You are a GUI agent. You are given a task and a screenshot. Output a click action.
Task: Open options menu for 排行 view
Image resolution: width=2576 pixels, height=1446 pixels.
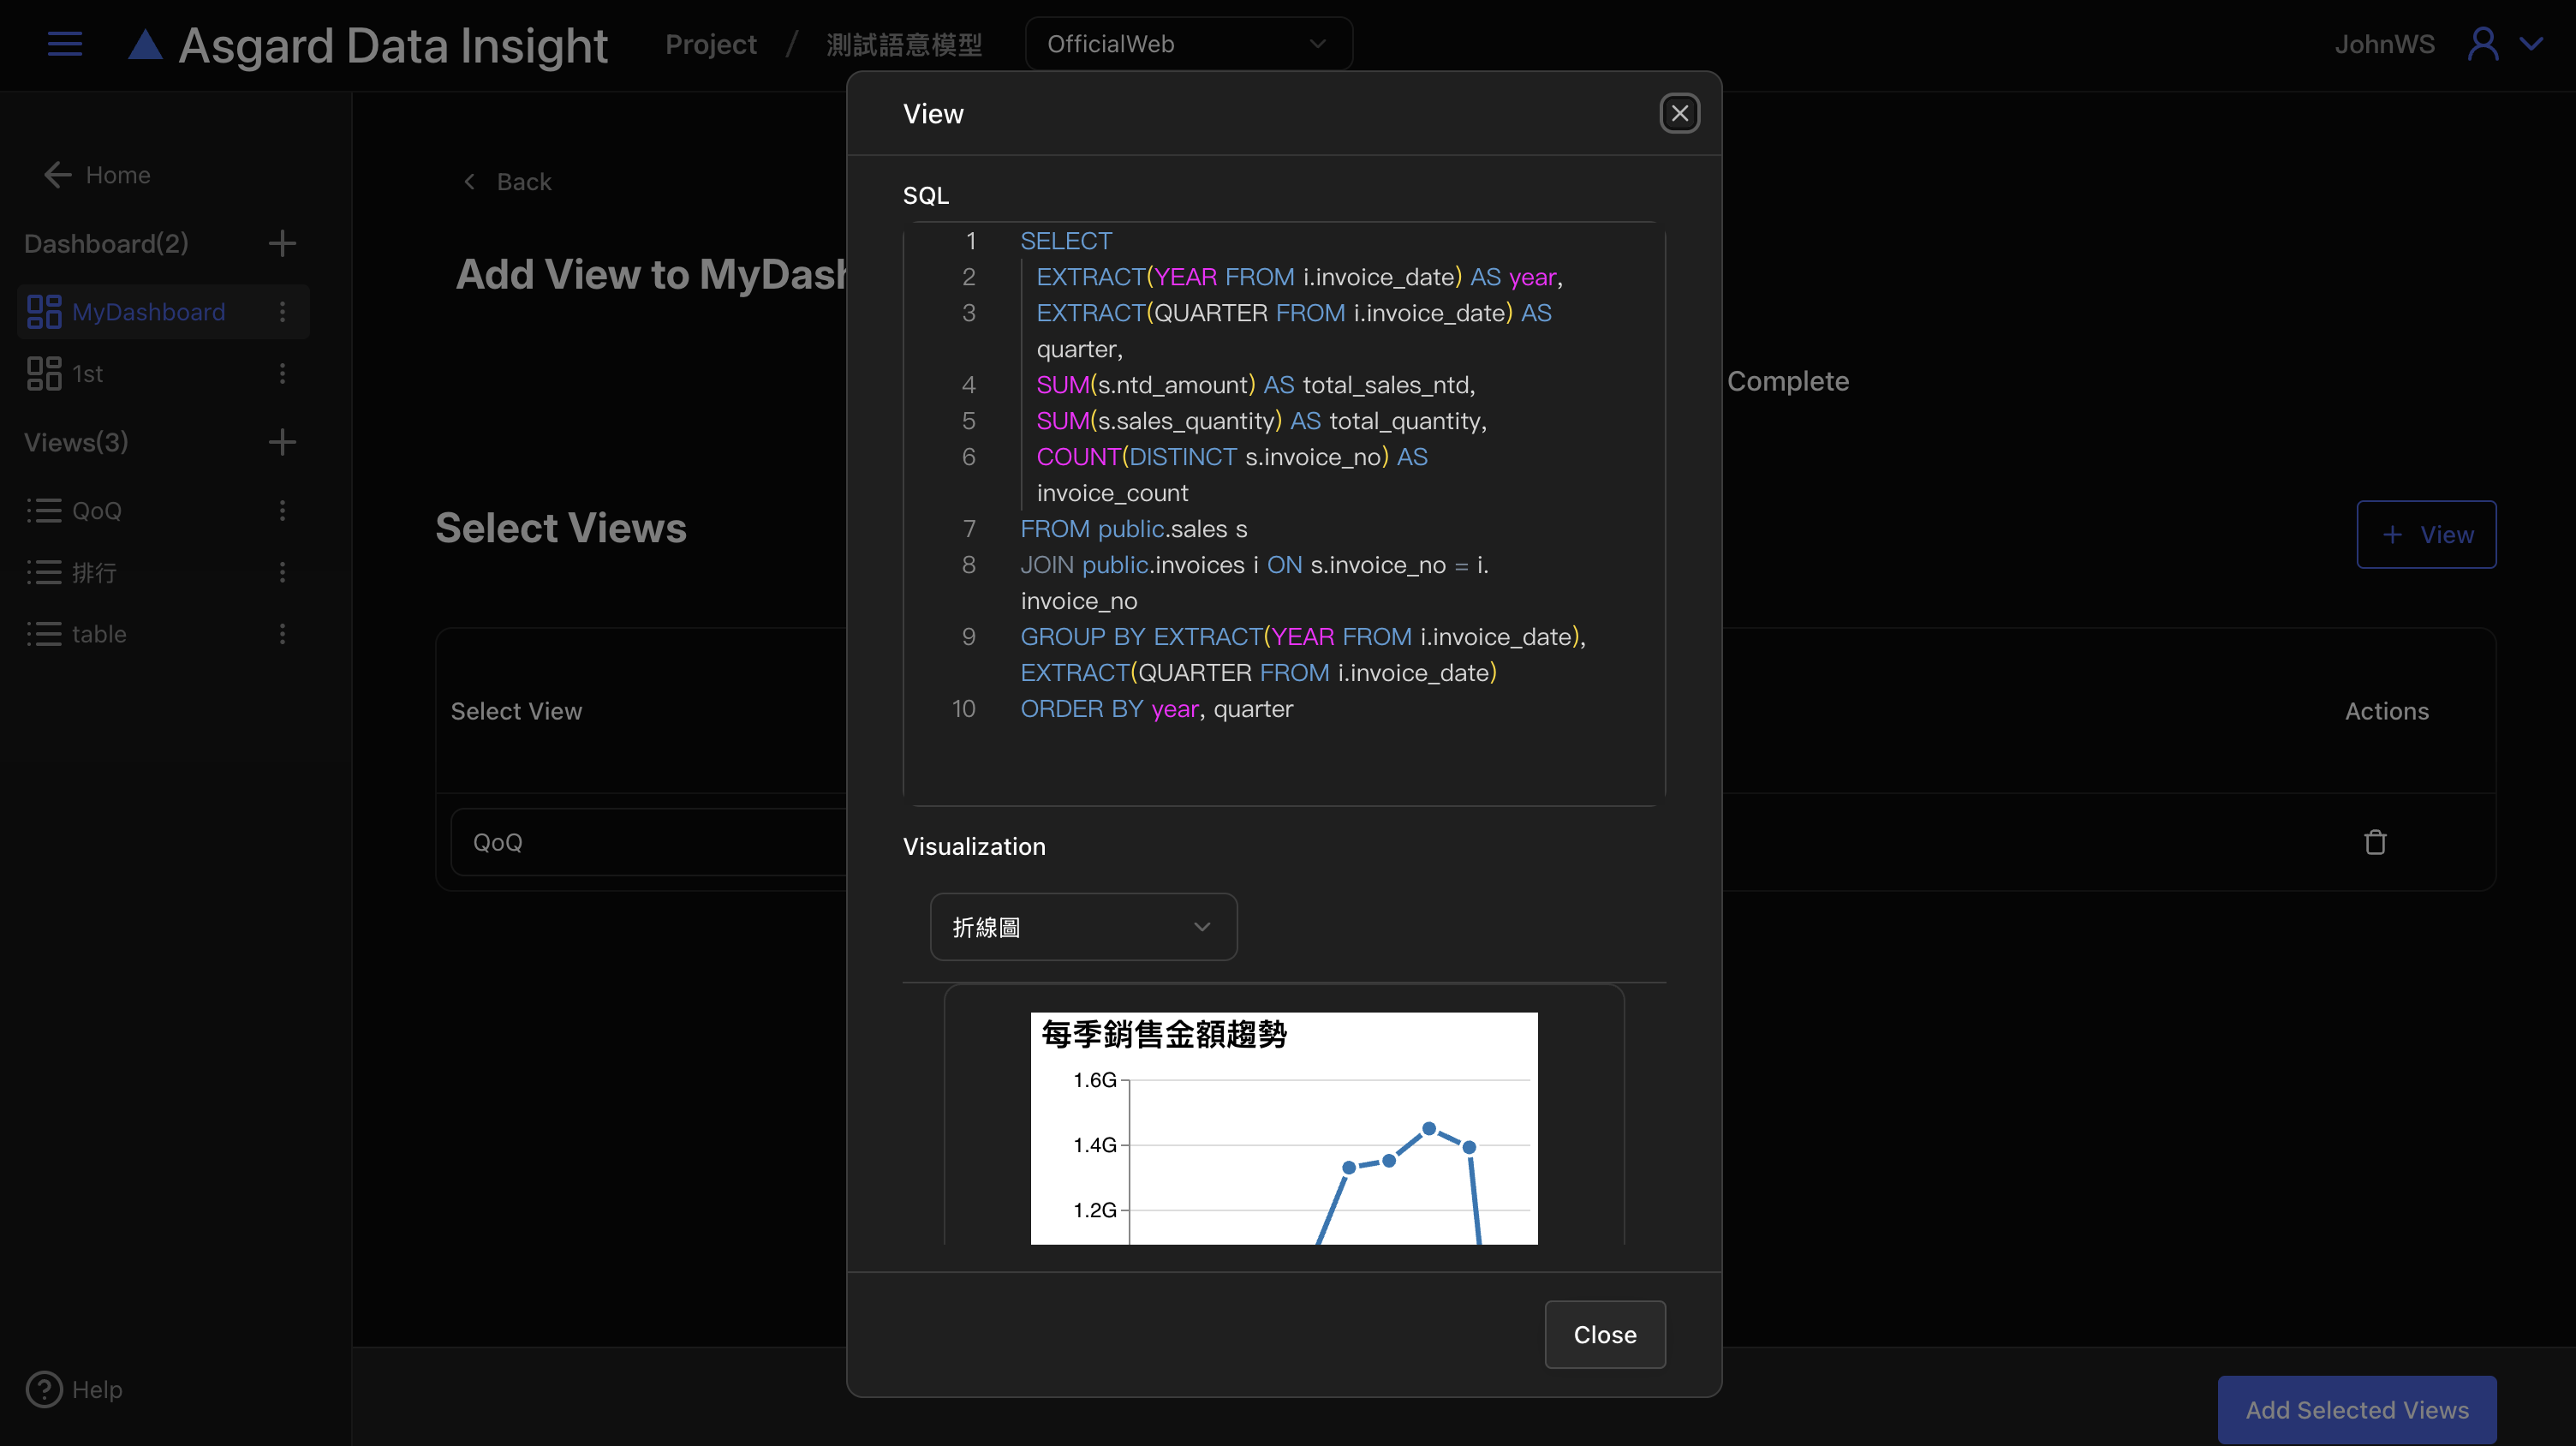282,572
